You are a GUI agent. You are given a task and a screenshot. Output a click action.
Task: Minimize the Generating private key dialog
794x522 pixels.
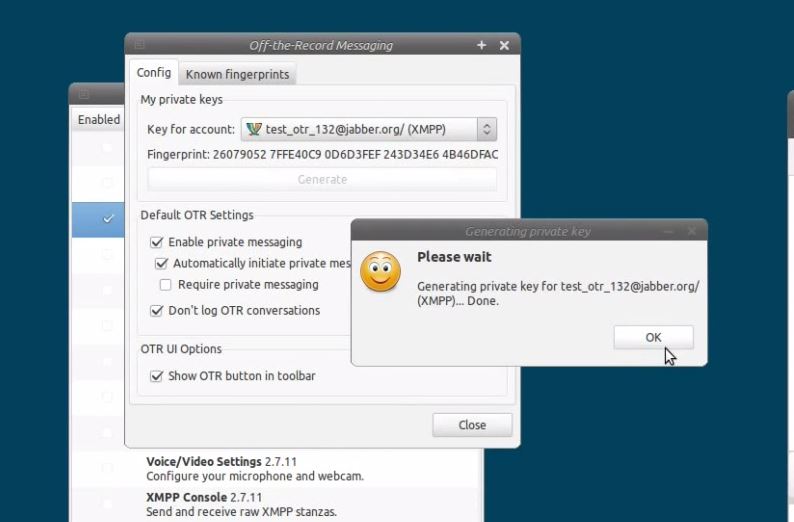669,231
